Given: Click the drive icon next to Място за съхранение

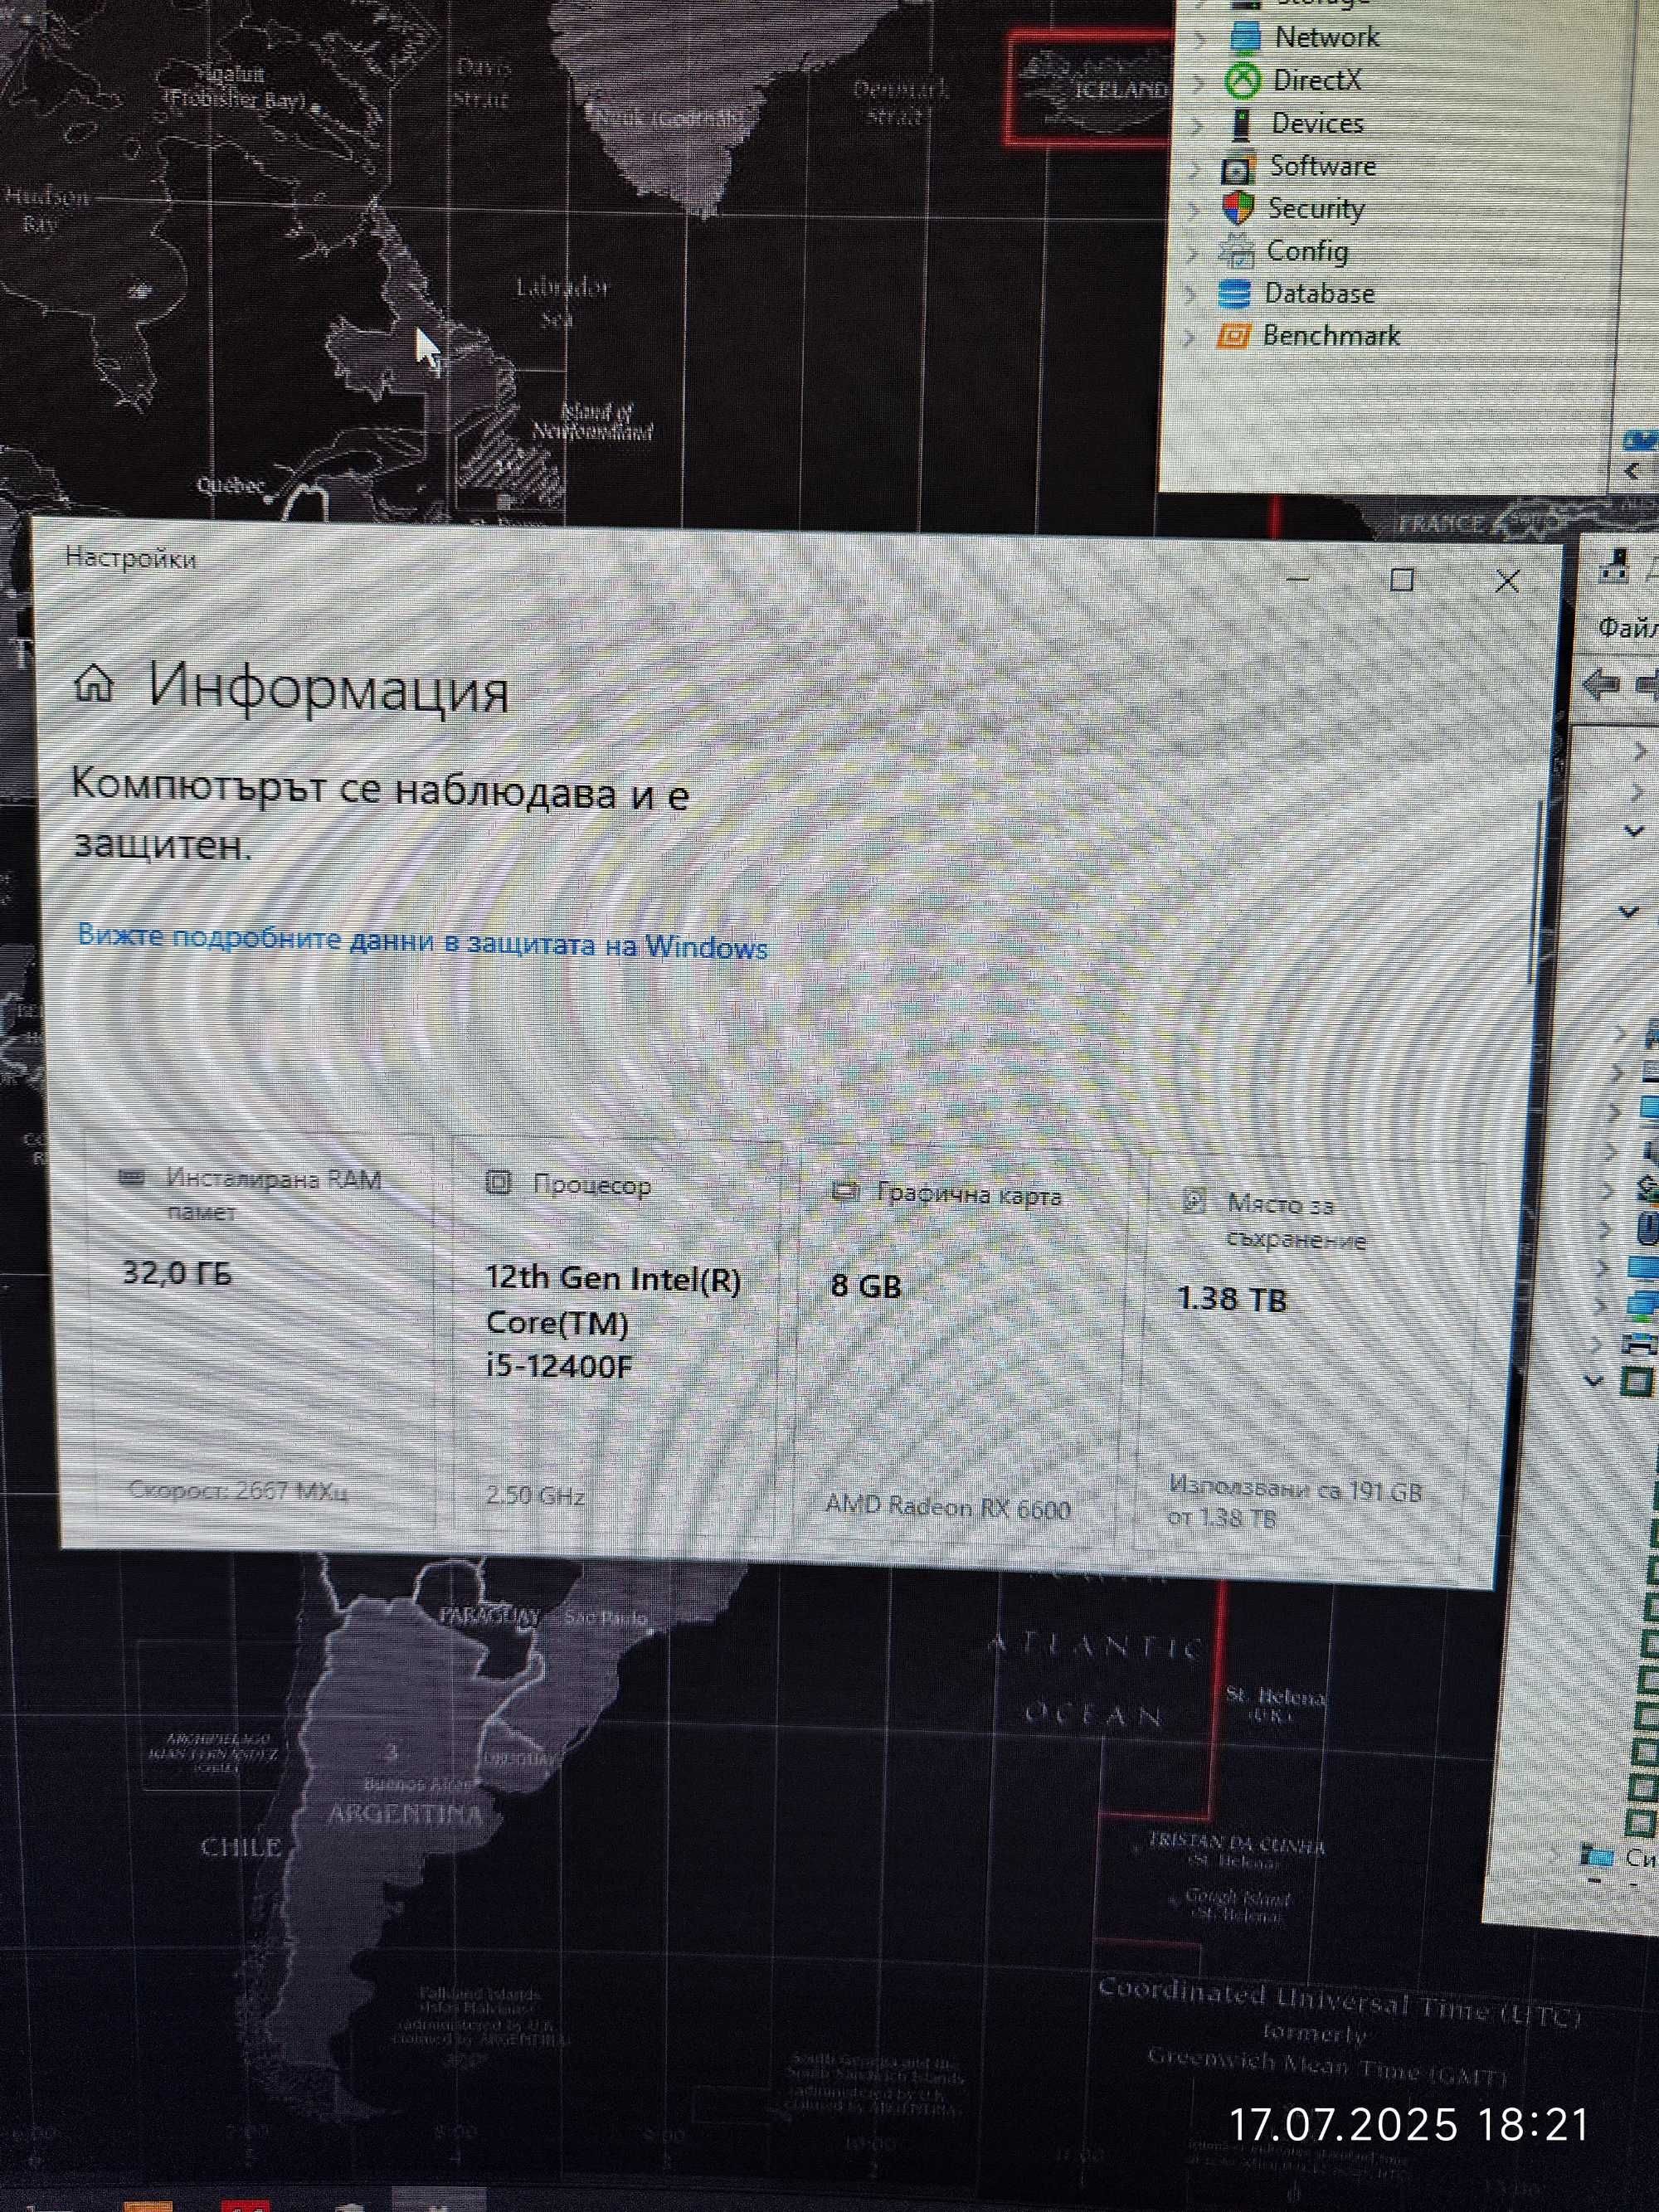Looking at the screenshot, I should click(x=1193, y=1200).
